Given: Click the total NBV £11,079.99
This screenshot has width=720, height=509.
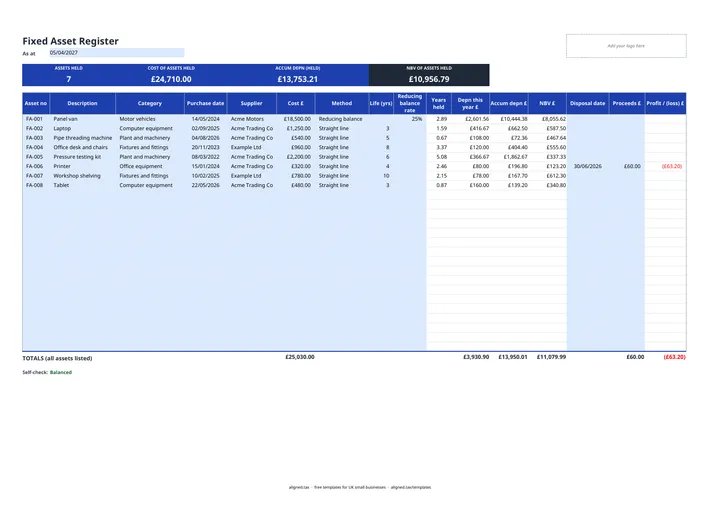Looking at the screenshot, I should (551, 357).
